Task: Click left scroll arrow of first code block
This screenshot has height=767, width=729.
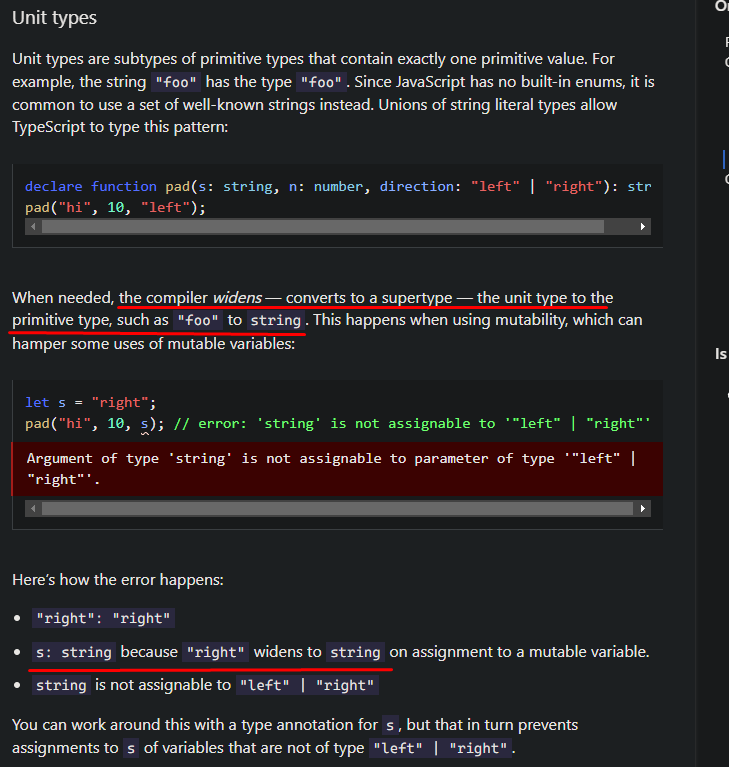Action: tap(33, 227)
